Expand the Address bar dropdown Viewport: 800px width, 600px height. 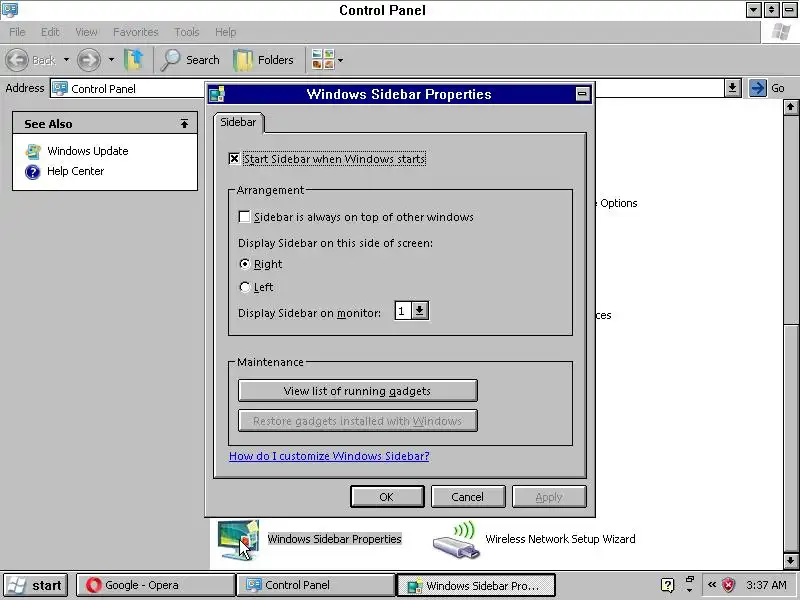pyautogui.click(x=732, y=88)
